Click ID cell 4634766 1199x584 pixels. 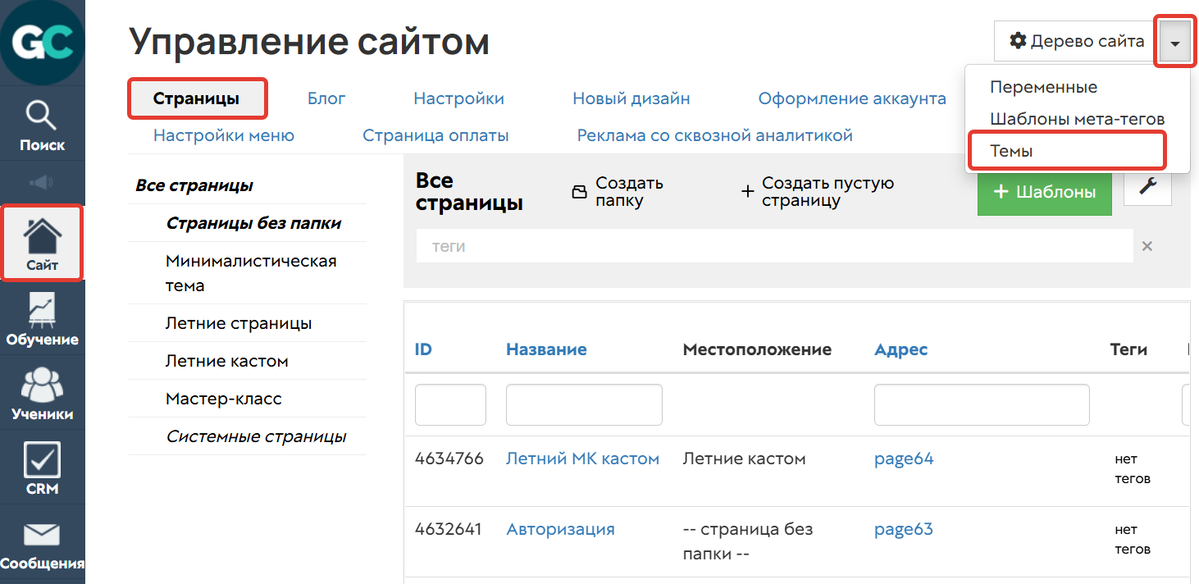pos(449,459)
